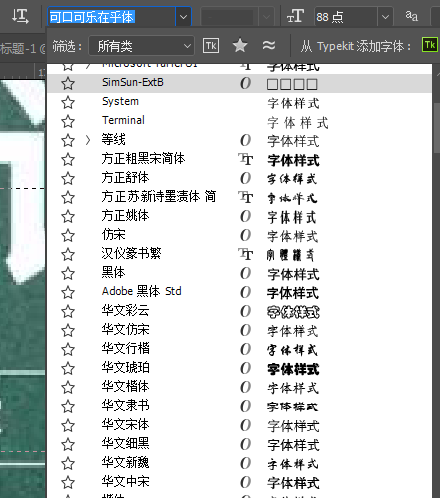Image resolution: width=440 pixels, height=498 pixels.
Task: Toggle text orientation icon in options bar
Action: 20,16
